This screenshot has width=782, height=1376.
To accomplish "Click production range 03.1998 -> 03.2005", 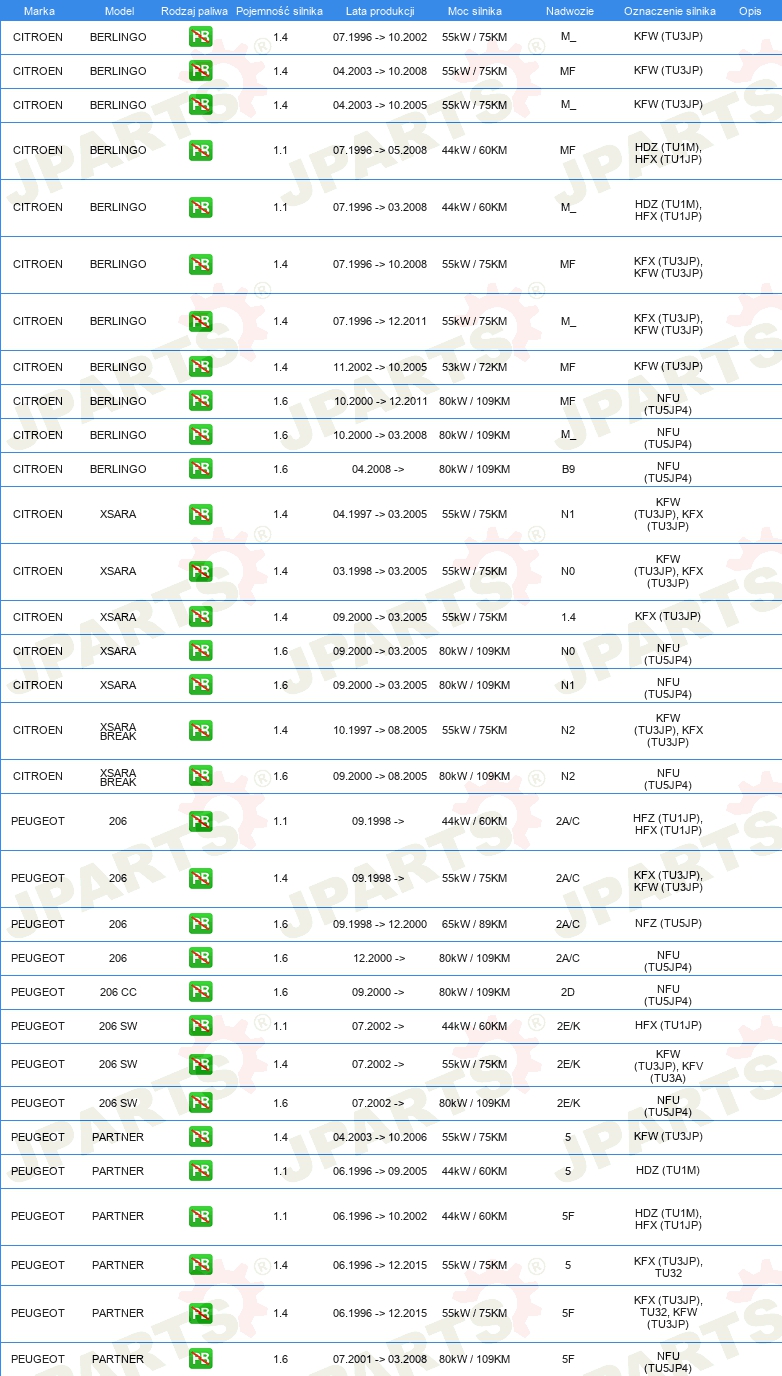I will pyautogui.click(x=379, y=572).
